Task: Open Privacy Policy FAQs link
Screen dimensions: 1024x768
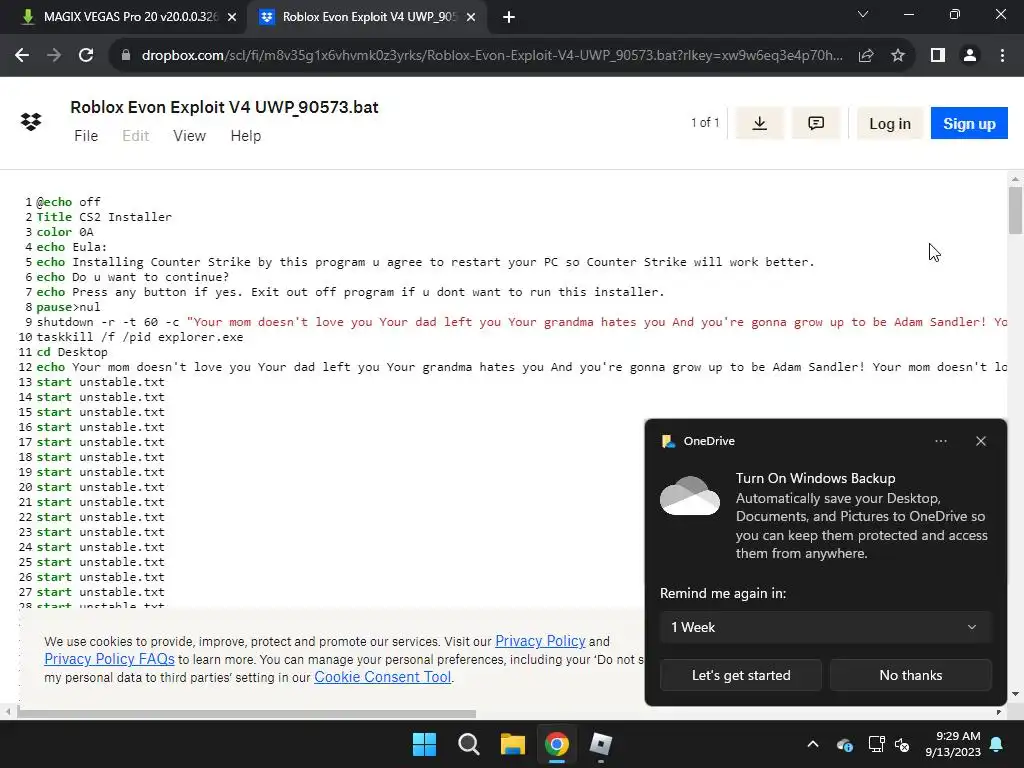Action: click(x=109, y=659)
